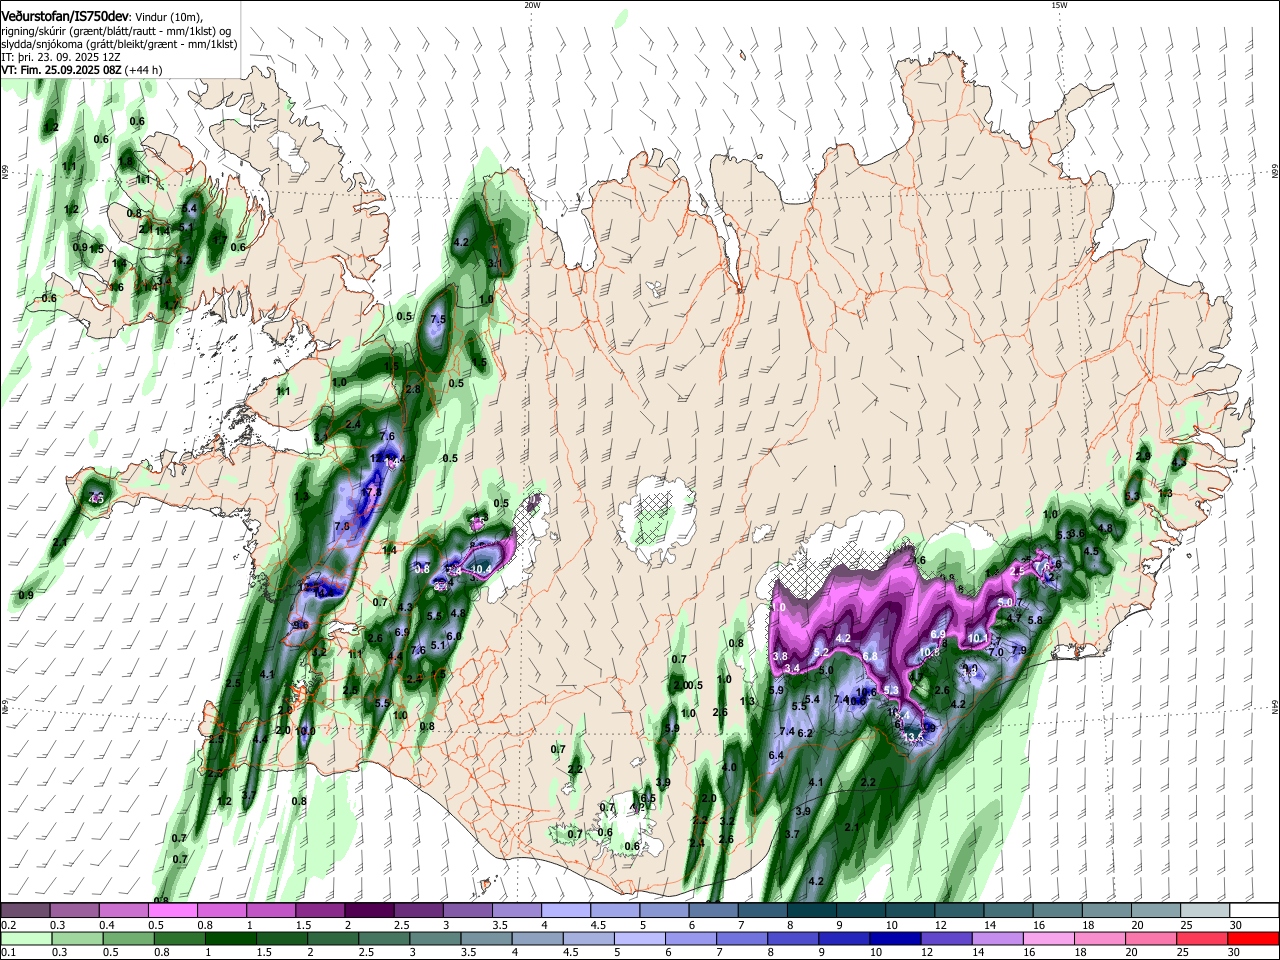Click the 0.1 label in the lower legend
This screenshot has height=960, width=1280.
point(8,953)
